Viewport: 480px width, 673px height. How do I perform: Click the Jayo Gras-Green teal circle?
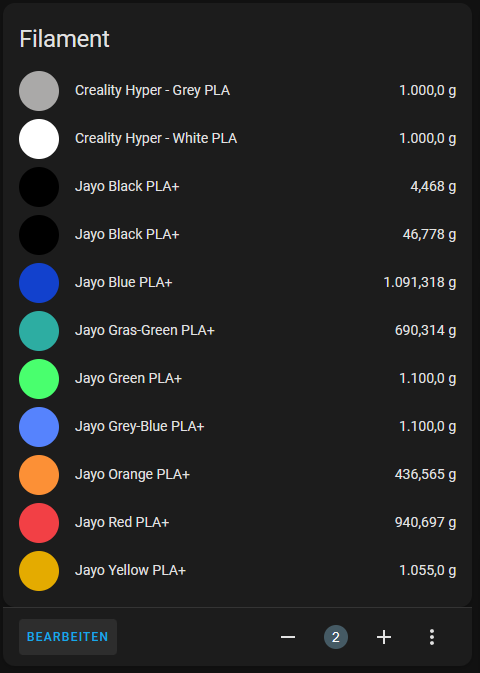pyautogui.click(x=39, y=331)
